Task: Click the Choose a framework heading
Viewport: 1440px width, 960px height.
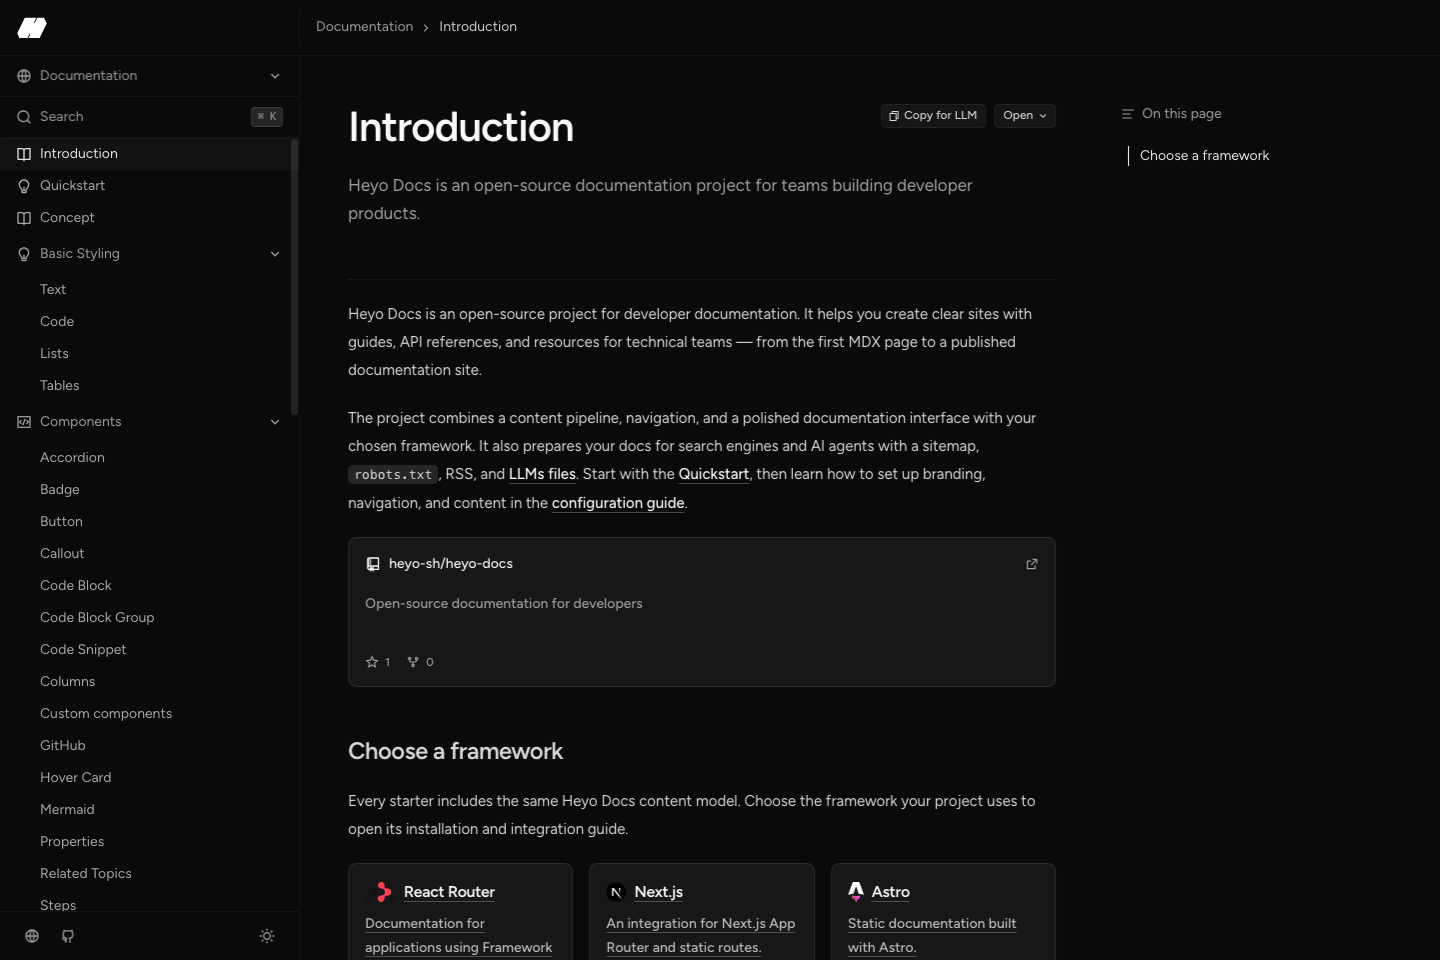Action: (455, 752)
